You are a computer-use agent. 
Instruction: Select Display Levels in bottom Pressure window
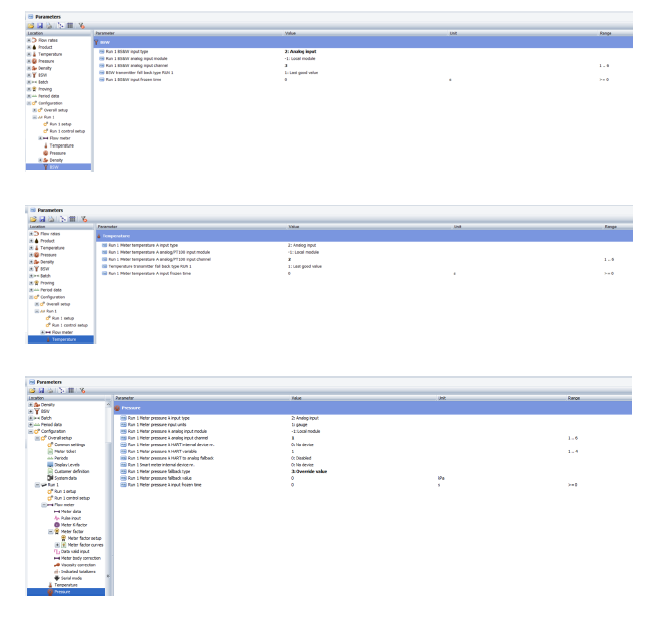click(x=67, y=465)
